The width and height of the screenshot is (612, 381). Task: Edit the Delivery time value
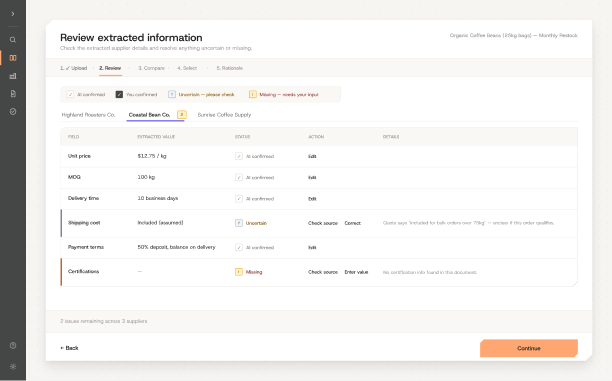coord(312,199)
